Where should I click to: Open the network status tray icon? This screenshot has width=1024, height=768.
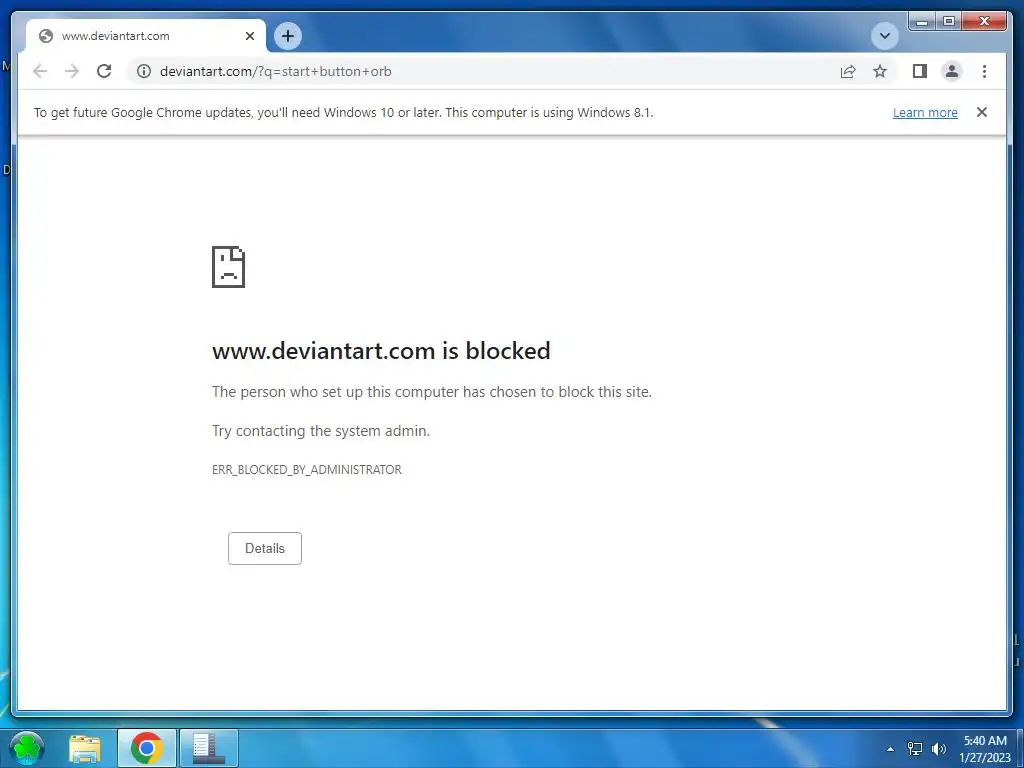915,749
